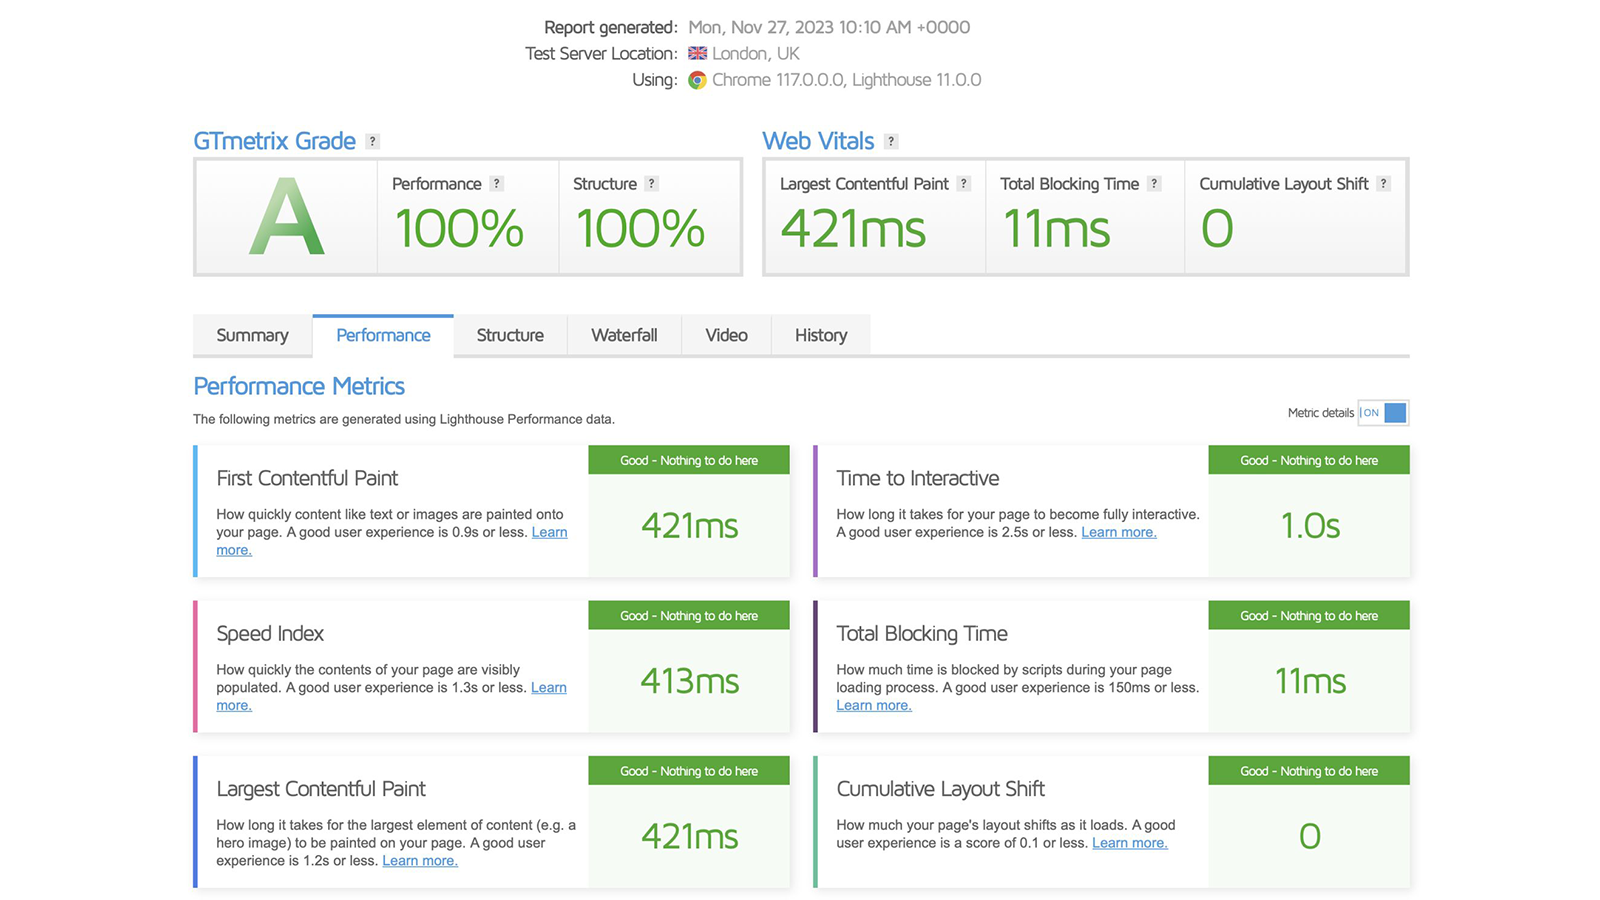Switch to the Structure tab
Screen dimensions: 1600x900
coord(510,335)
